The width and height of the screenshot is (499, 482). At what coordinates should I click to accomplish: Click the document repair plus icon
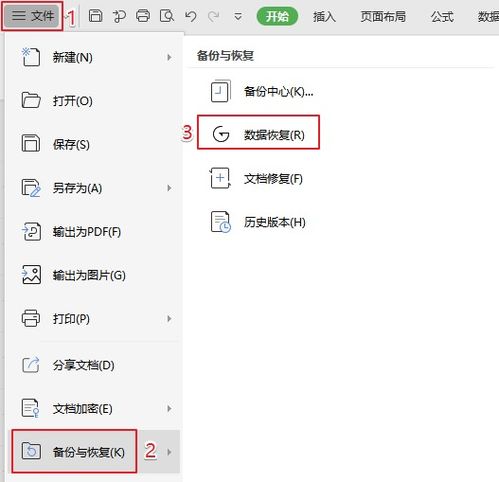tap(220, 178)
